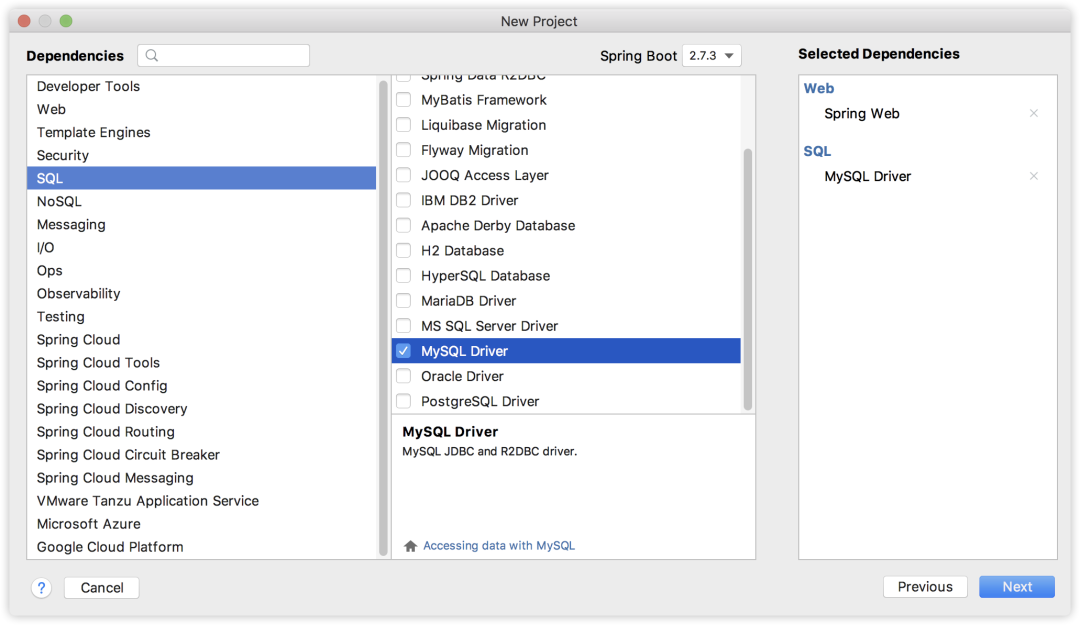Open the Spring Boot version dropdown
This screenshot has height=625, width=1080.
coord(711,56)
